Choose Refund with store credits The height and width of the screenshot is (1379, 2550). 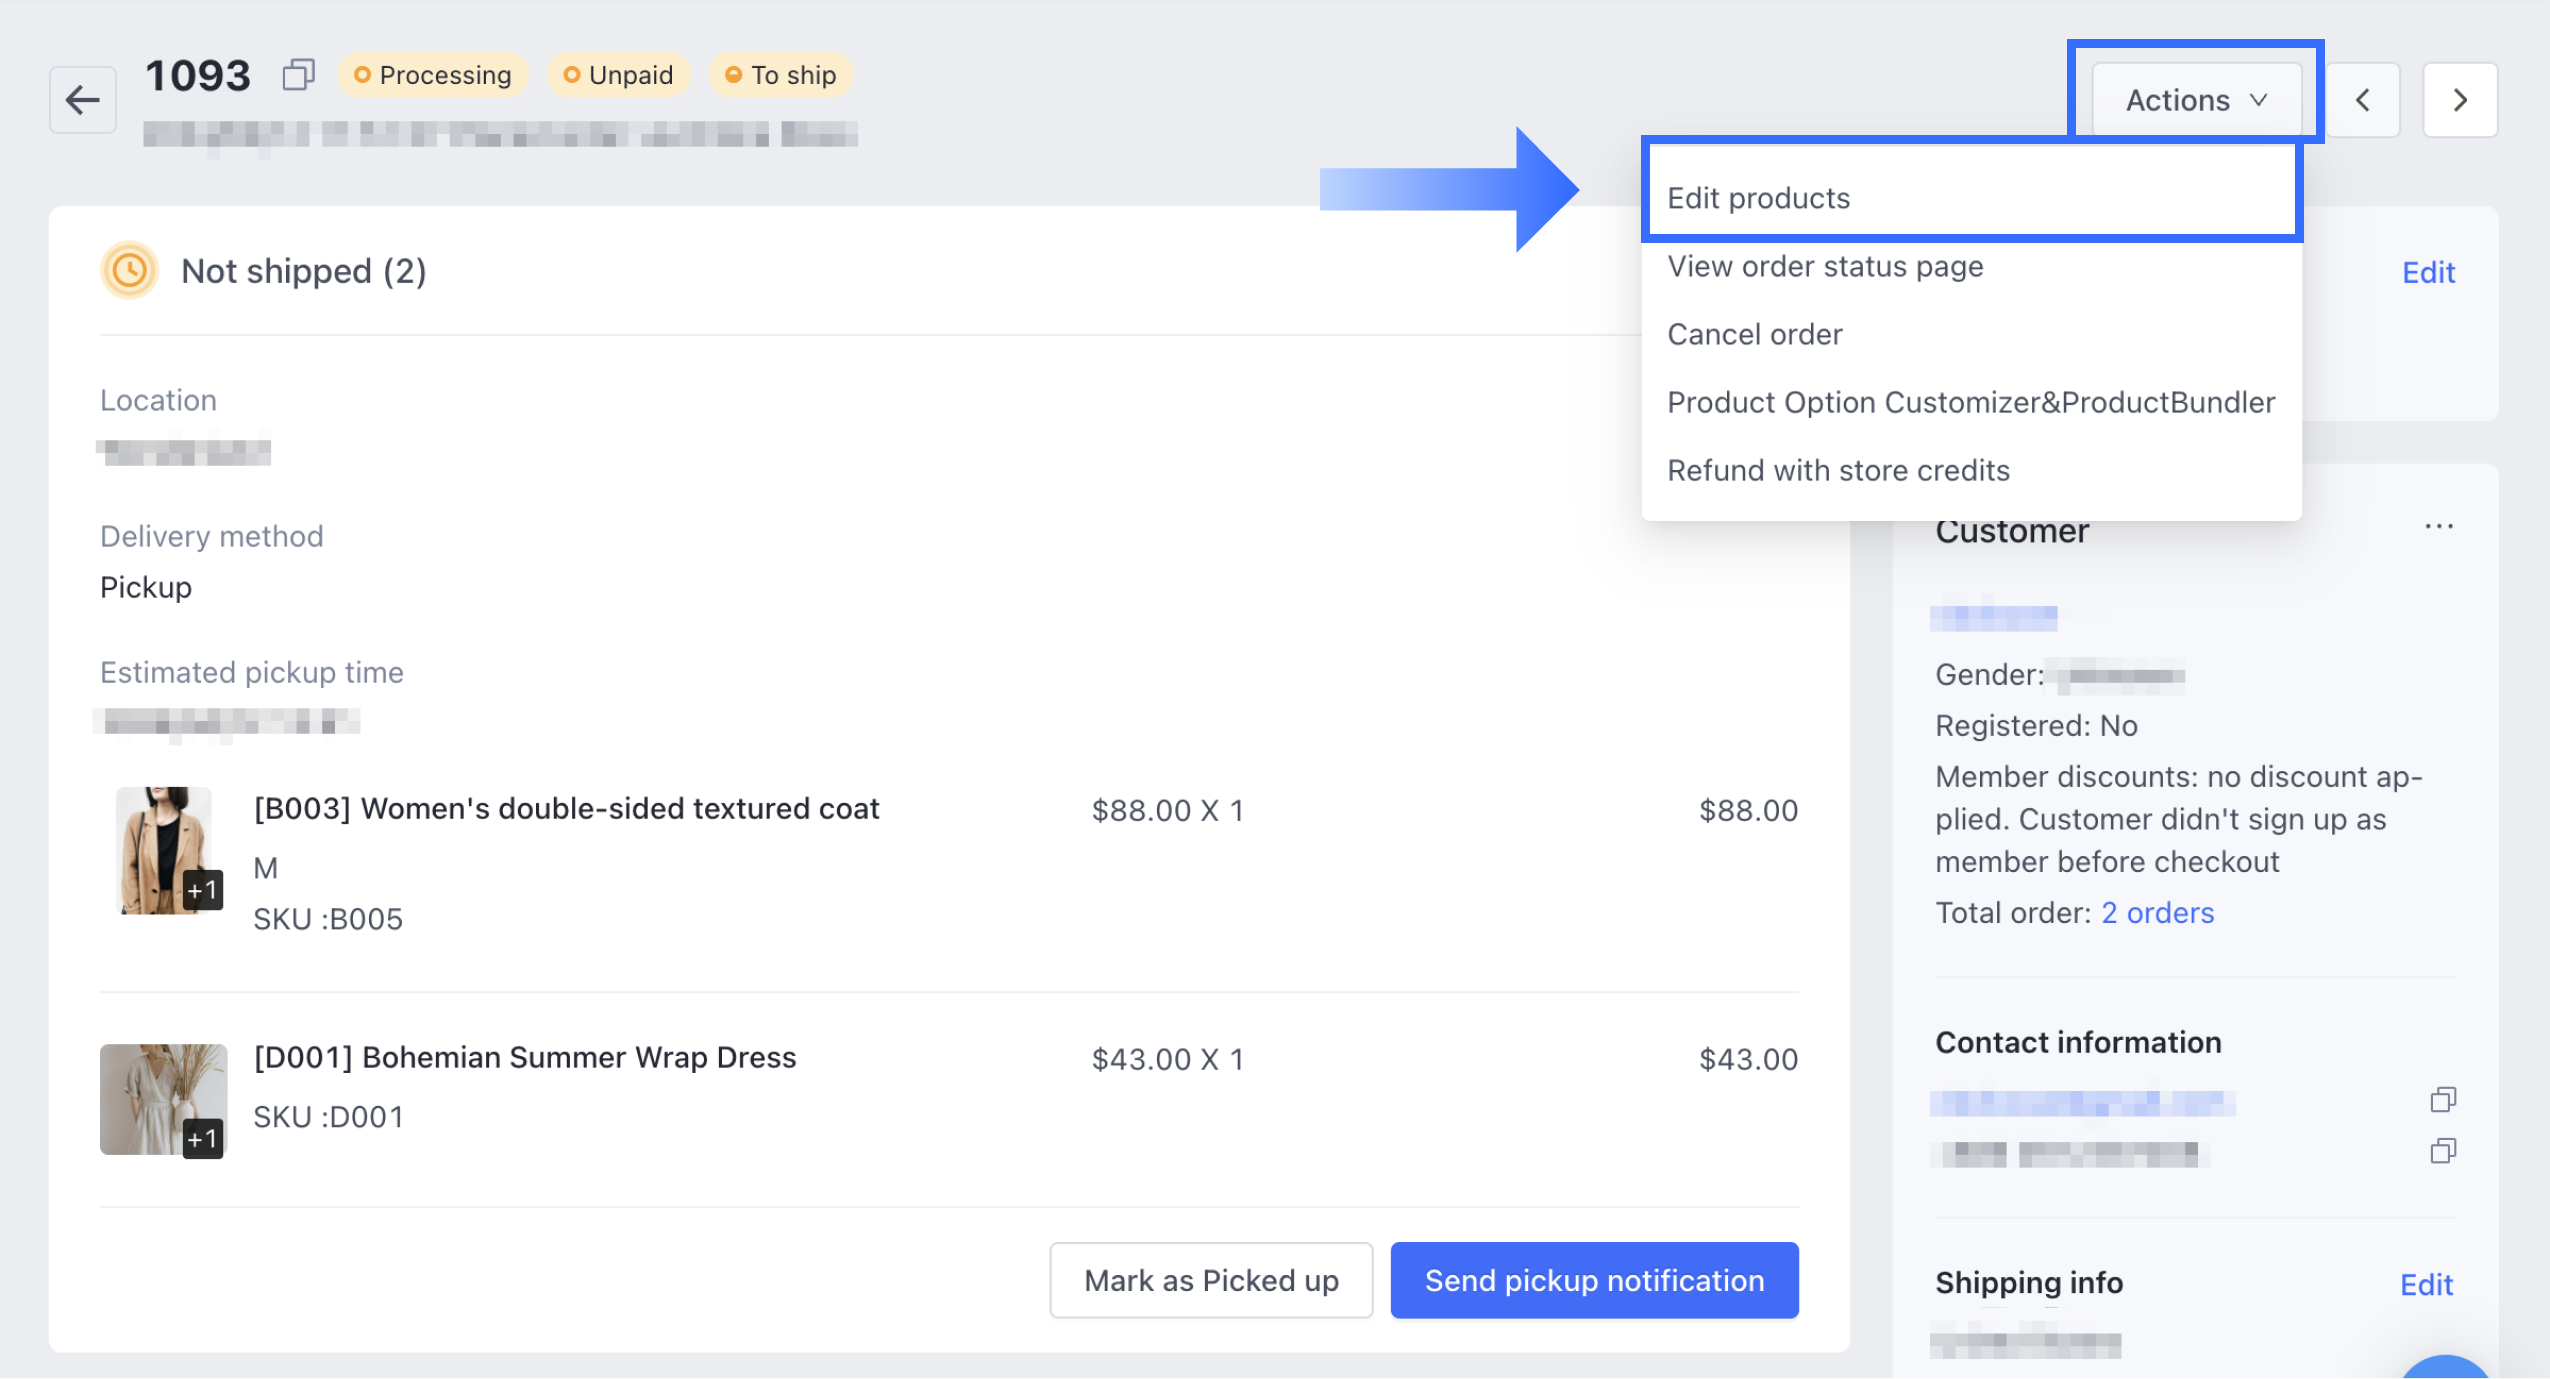pyautogui.click(x=1972, y=470)
